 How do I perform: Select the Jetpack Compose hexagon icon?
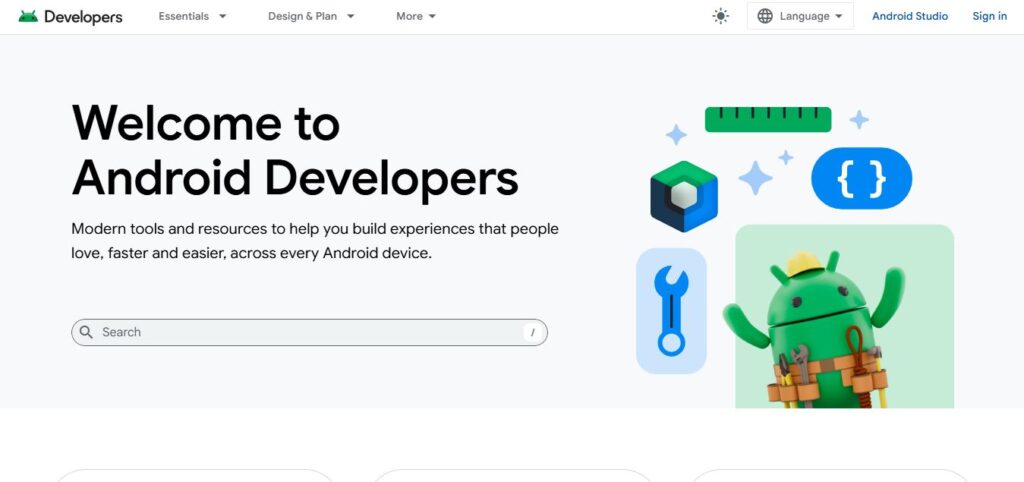683,197
